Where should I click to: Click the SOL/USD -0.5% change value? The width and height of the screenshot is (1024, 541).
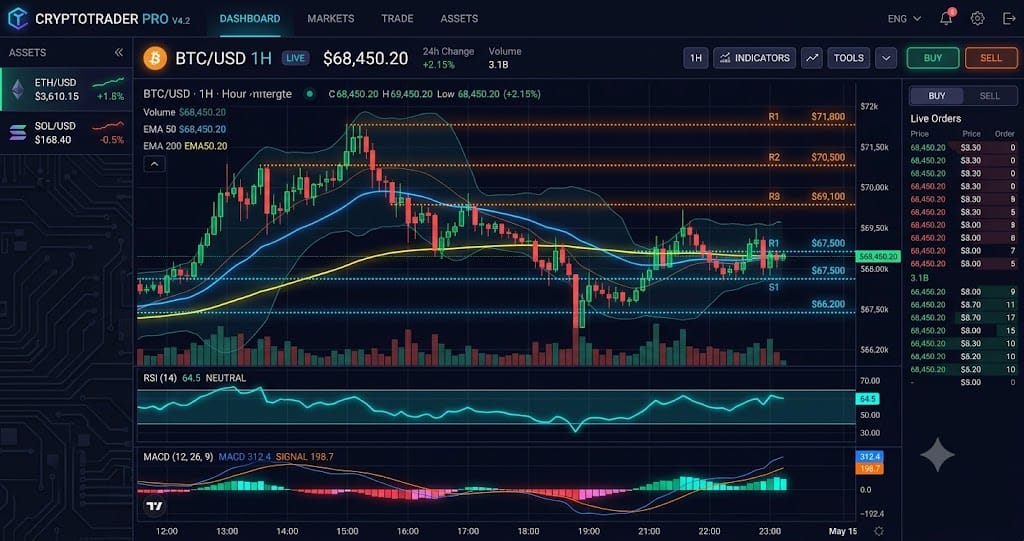click(110, 140)
